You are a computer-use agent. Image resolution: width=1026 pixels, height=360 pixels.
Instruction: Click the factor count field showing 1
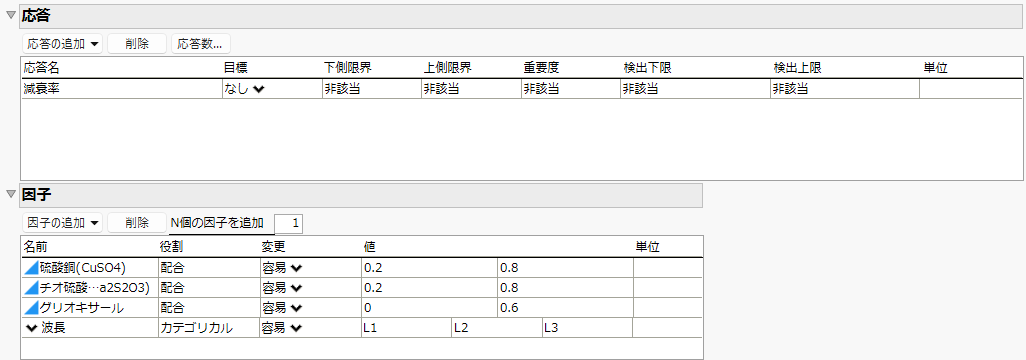[x=289, y=223]
